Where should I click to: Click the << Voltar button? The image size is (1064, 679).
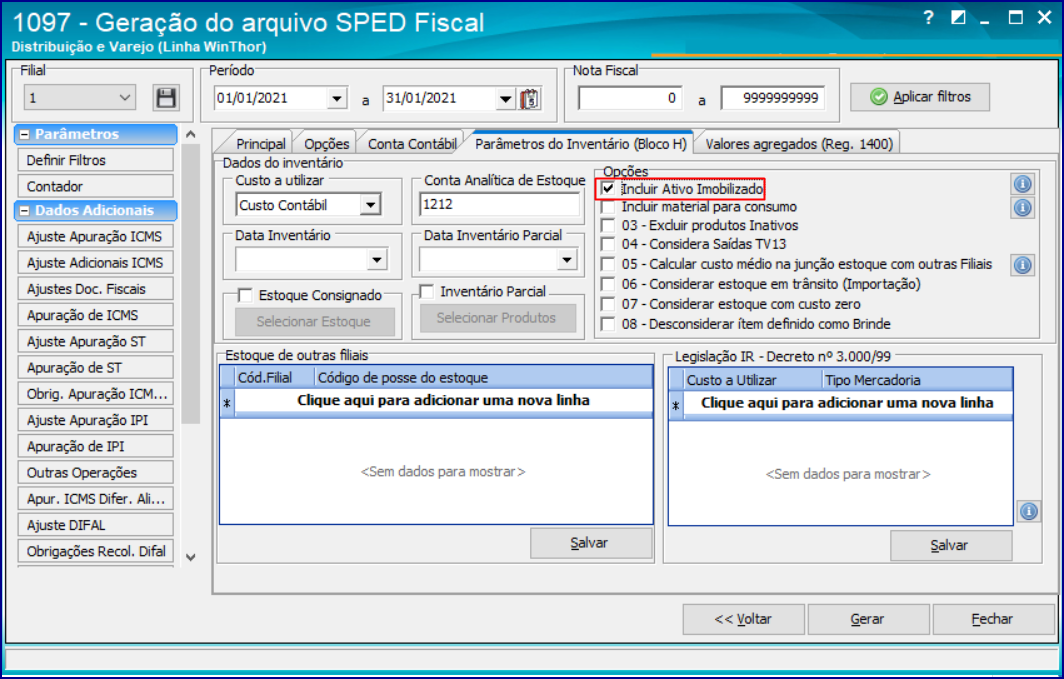743,619
